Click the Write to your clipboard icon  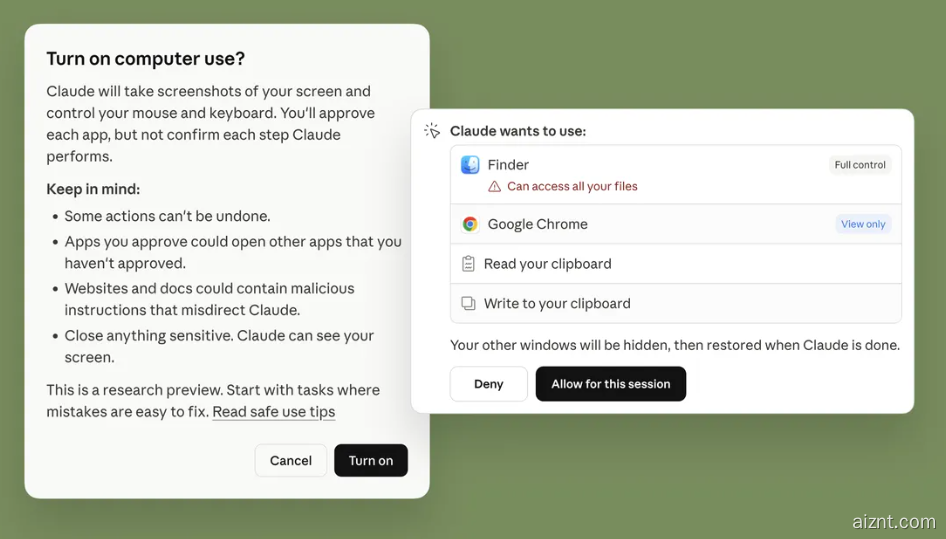pos(468,304)
